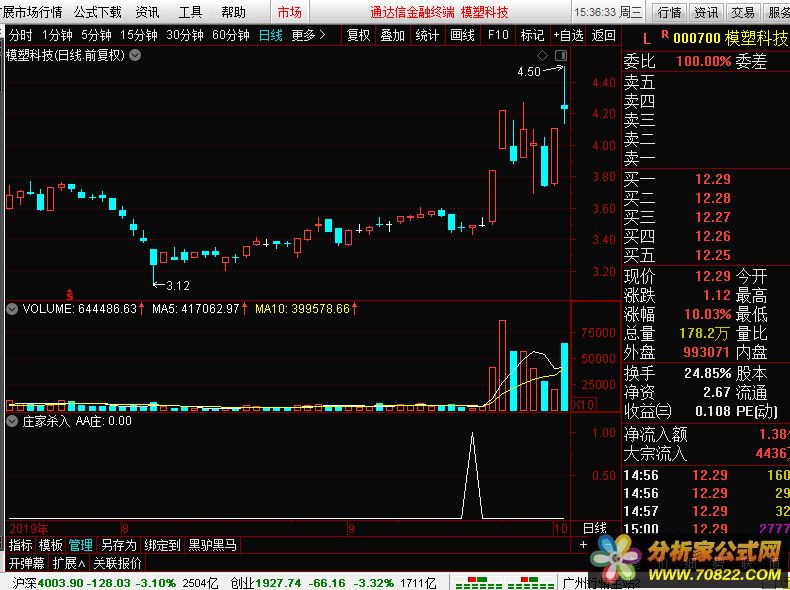790x590 pixels.
Task: Click the 总量 value 178.2万
Action: pyautogui.click(x=704, y=334)
